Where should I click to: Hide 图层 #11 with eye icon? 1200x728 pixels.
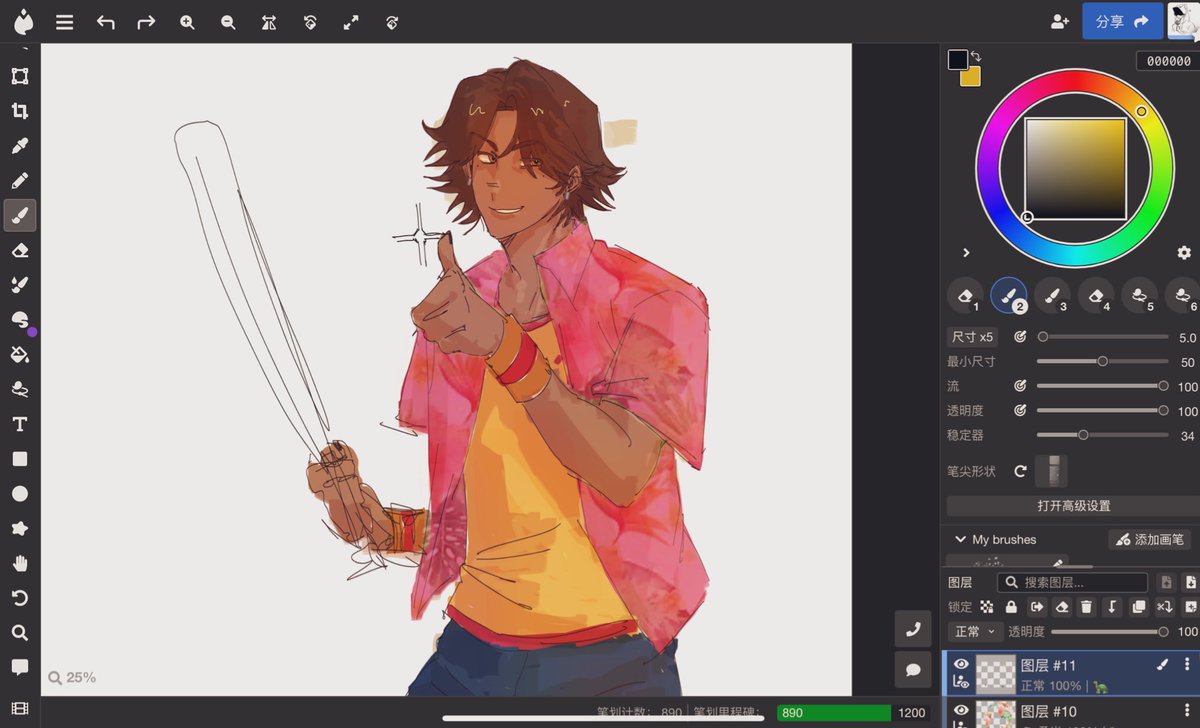tap(961, 664)
